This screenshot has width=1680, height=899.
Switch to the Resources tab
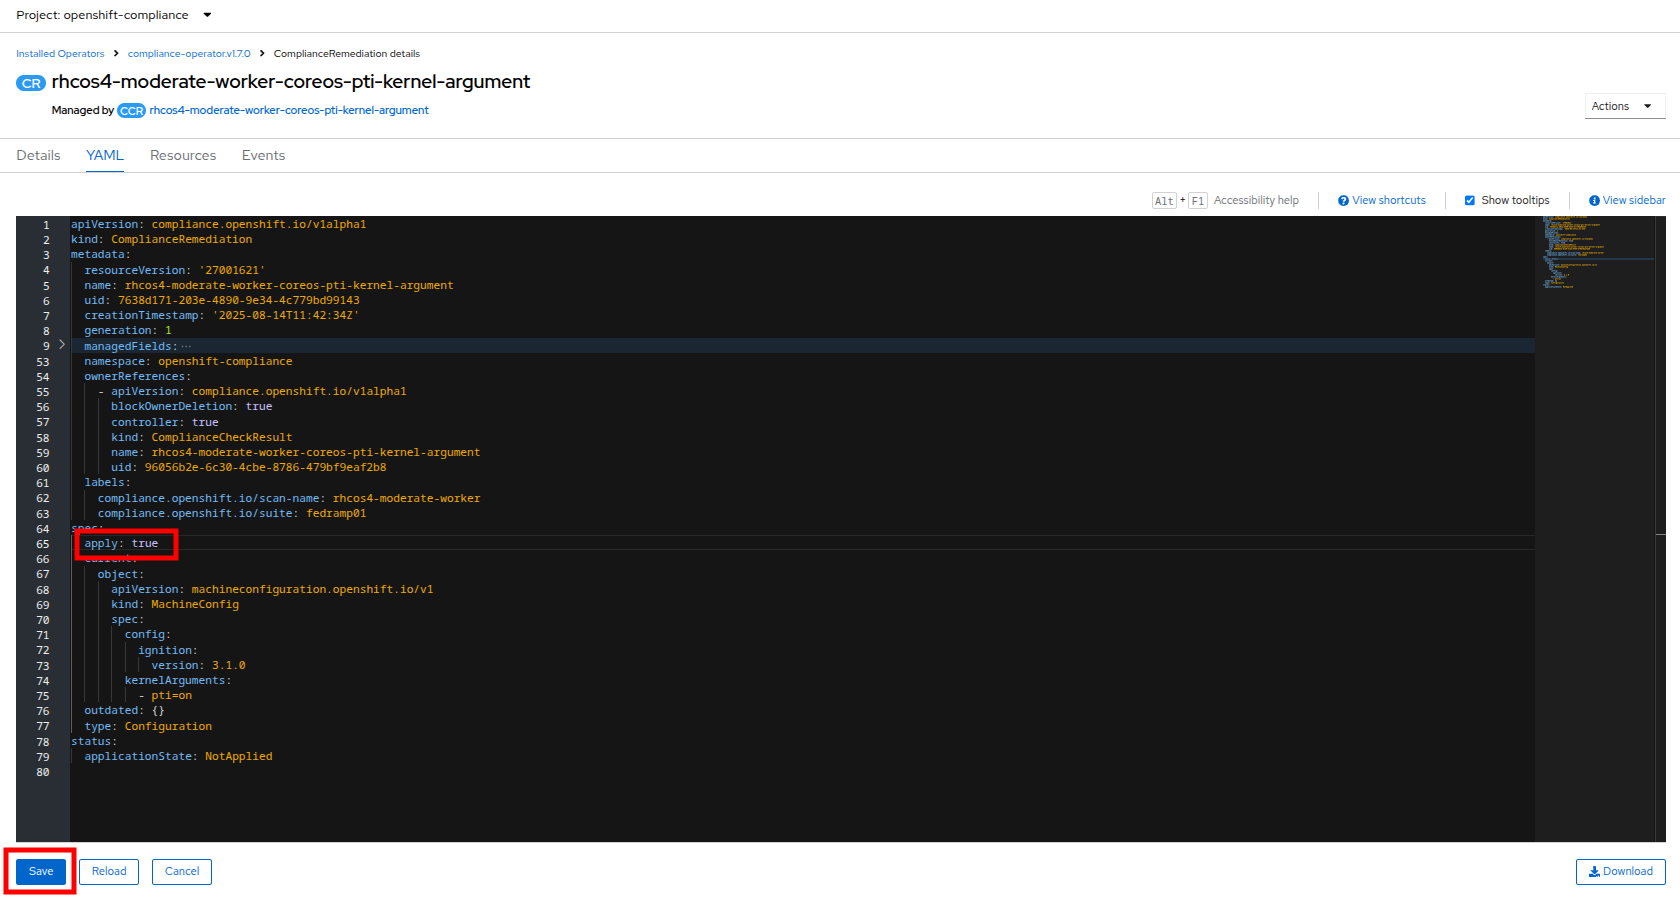(x=183, y=155)
